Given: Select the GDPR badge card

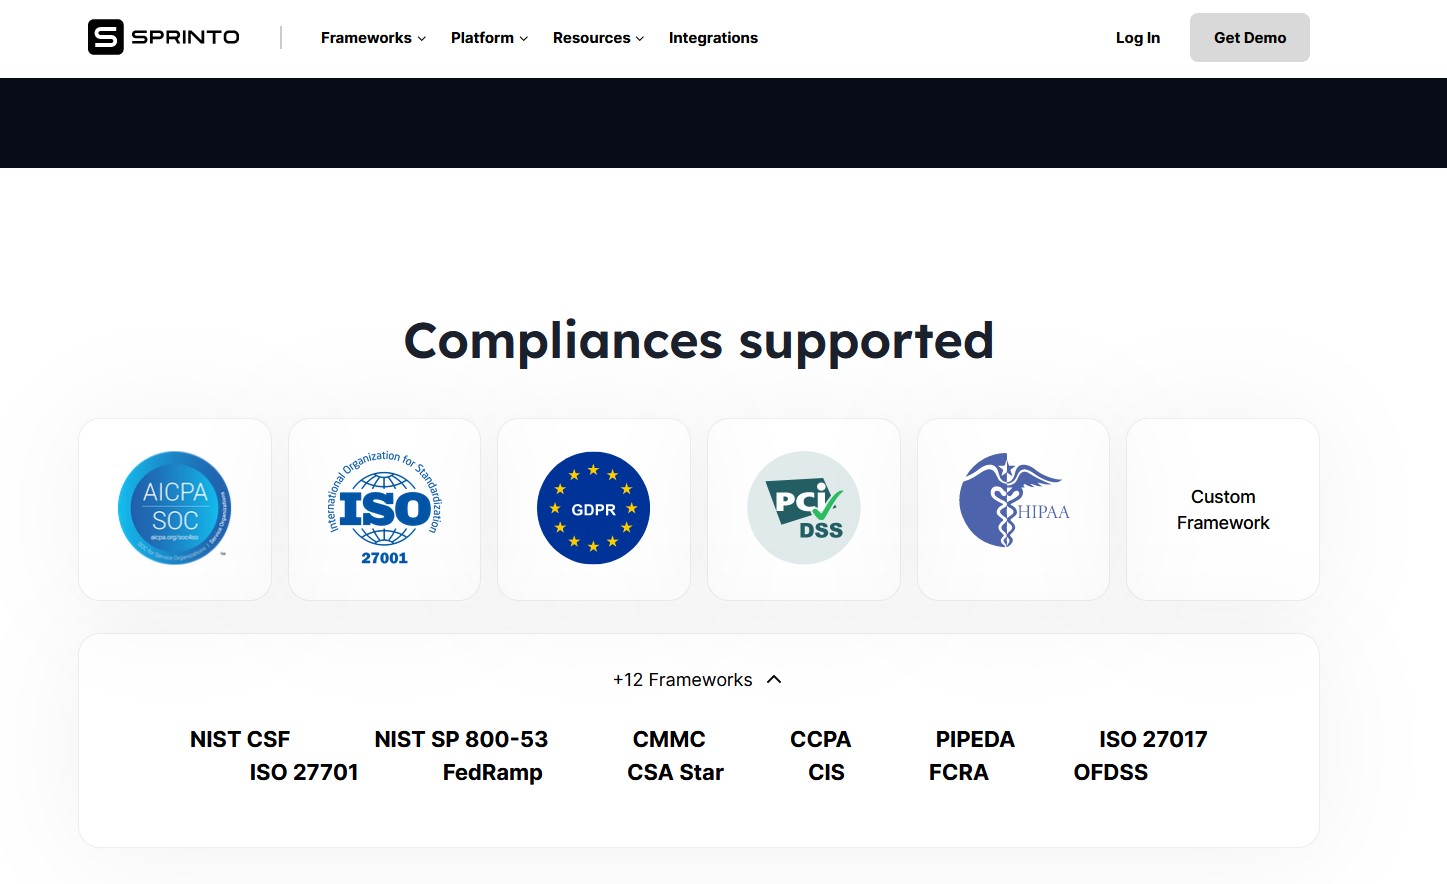Looking at the screenshot, I should tap(594, 509).
